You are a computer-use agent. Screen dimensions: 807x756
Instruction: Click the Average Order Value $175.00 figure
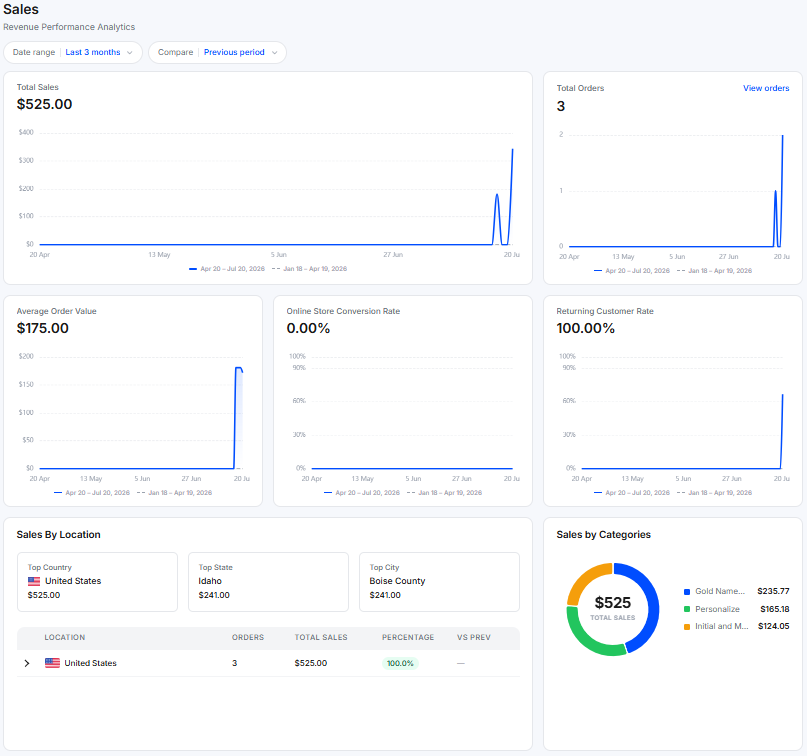click(43, 328)
